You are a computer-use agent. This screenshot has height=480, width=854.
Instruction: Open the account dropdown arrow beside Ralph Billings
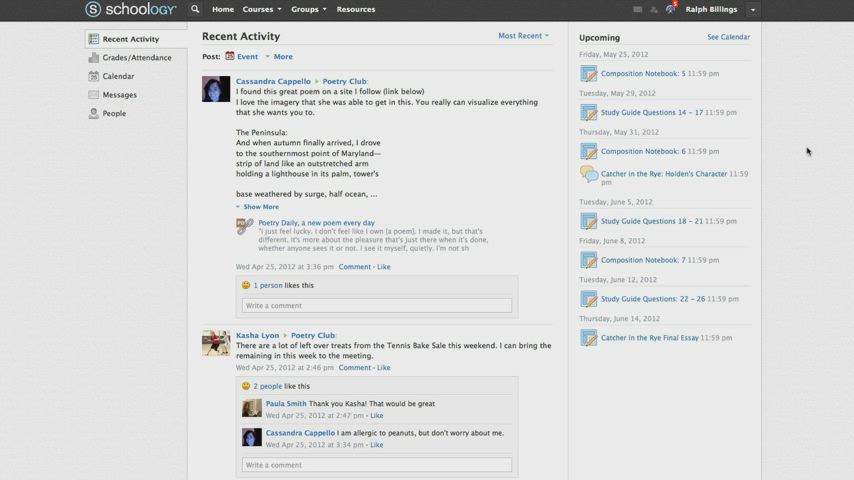tap(753, 10)
